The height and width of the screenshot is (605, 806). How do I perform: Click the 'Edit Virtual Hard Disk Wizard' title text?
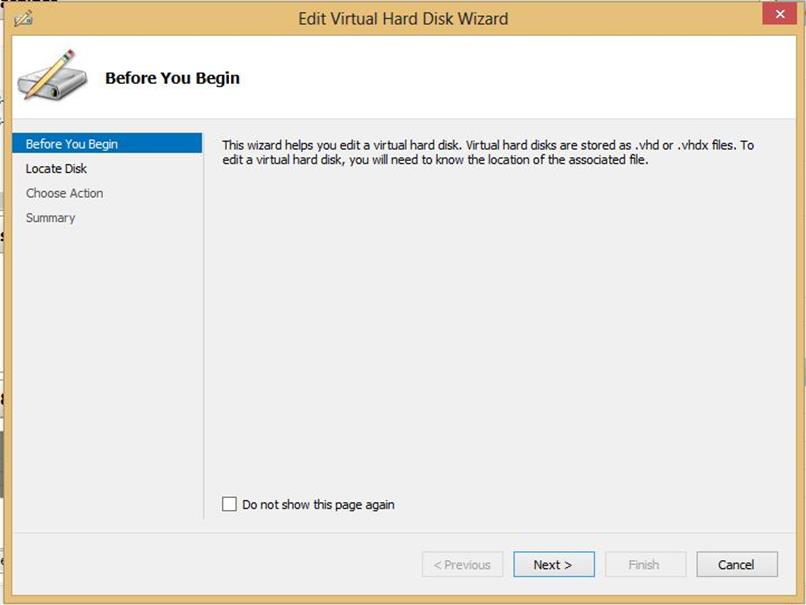[x=403, y=19]
